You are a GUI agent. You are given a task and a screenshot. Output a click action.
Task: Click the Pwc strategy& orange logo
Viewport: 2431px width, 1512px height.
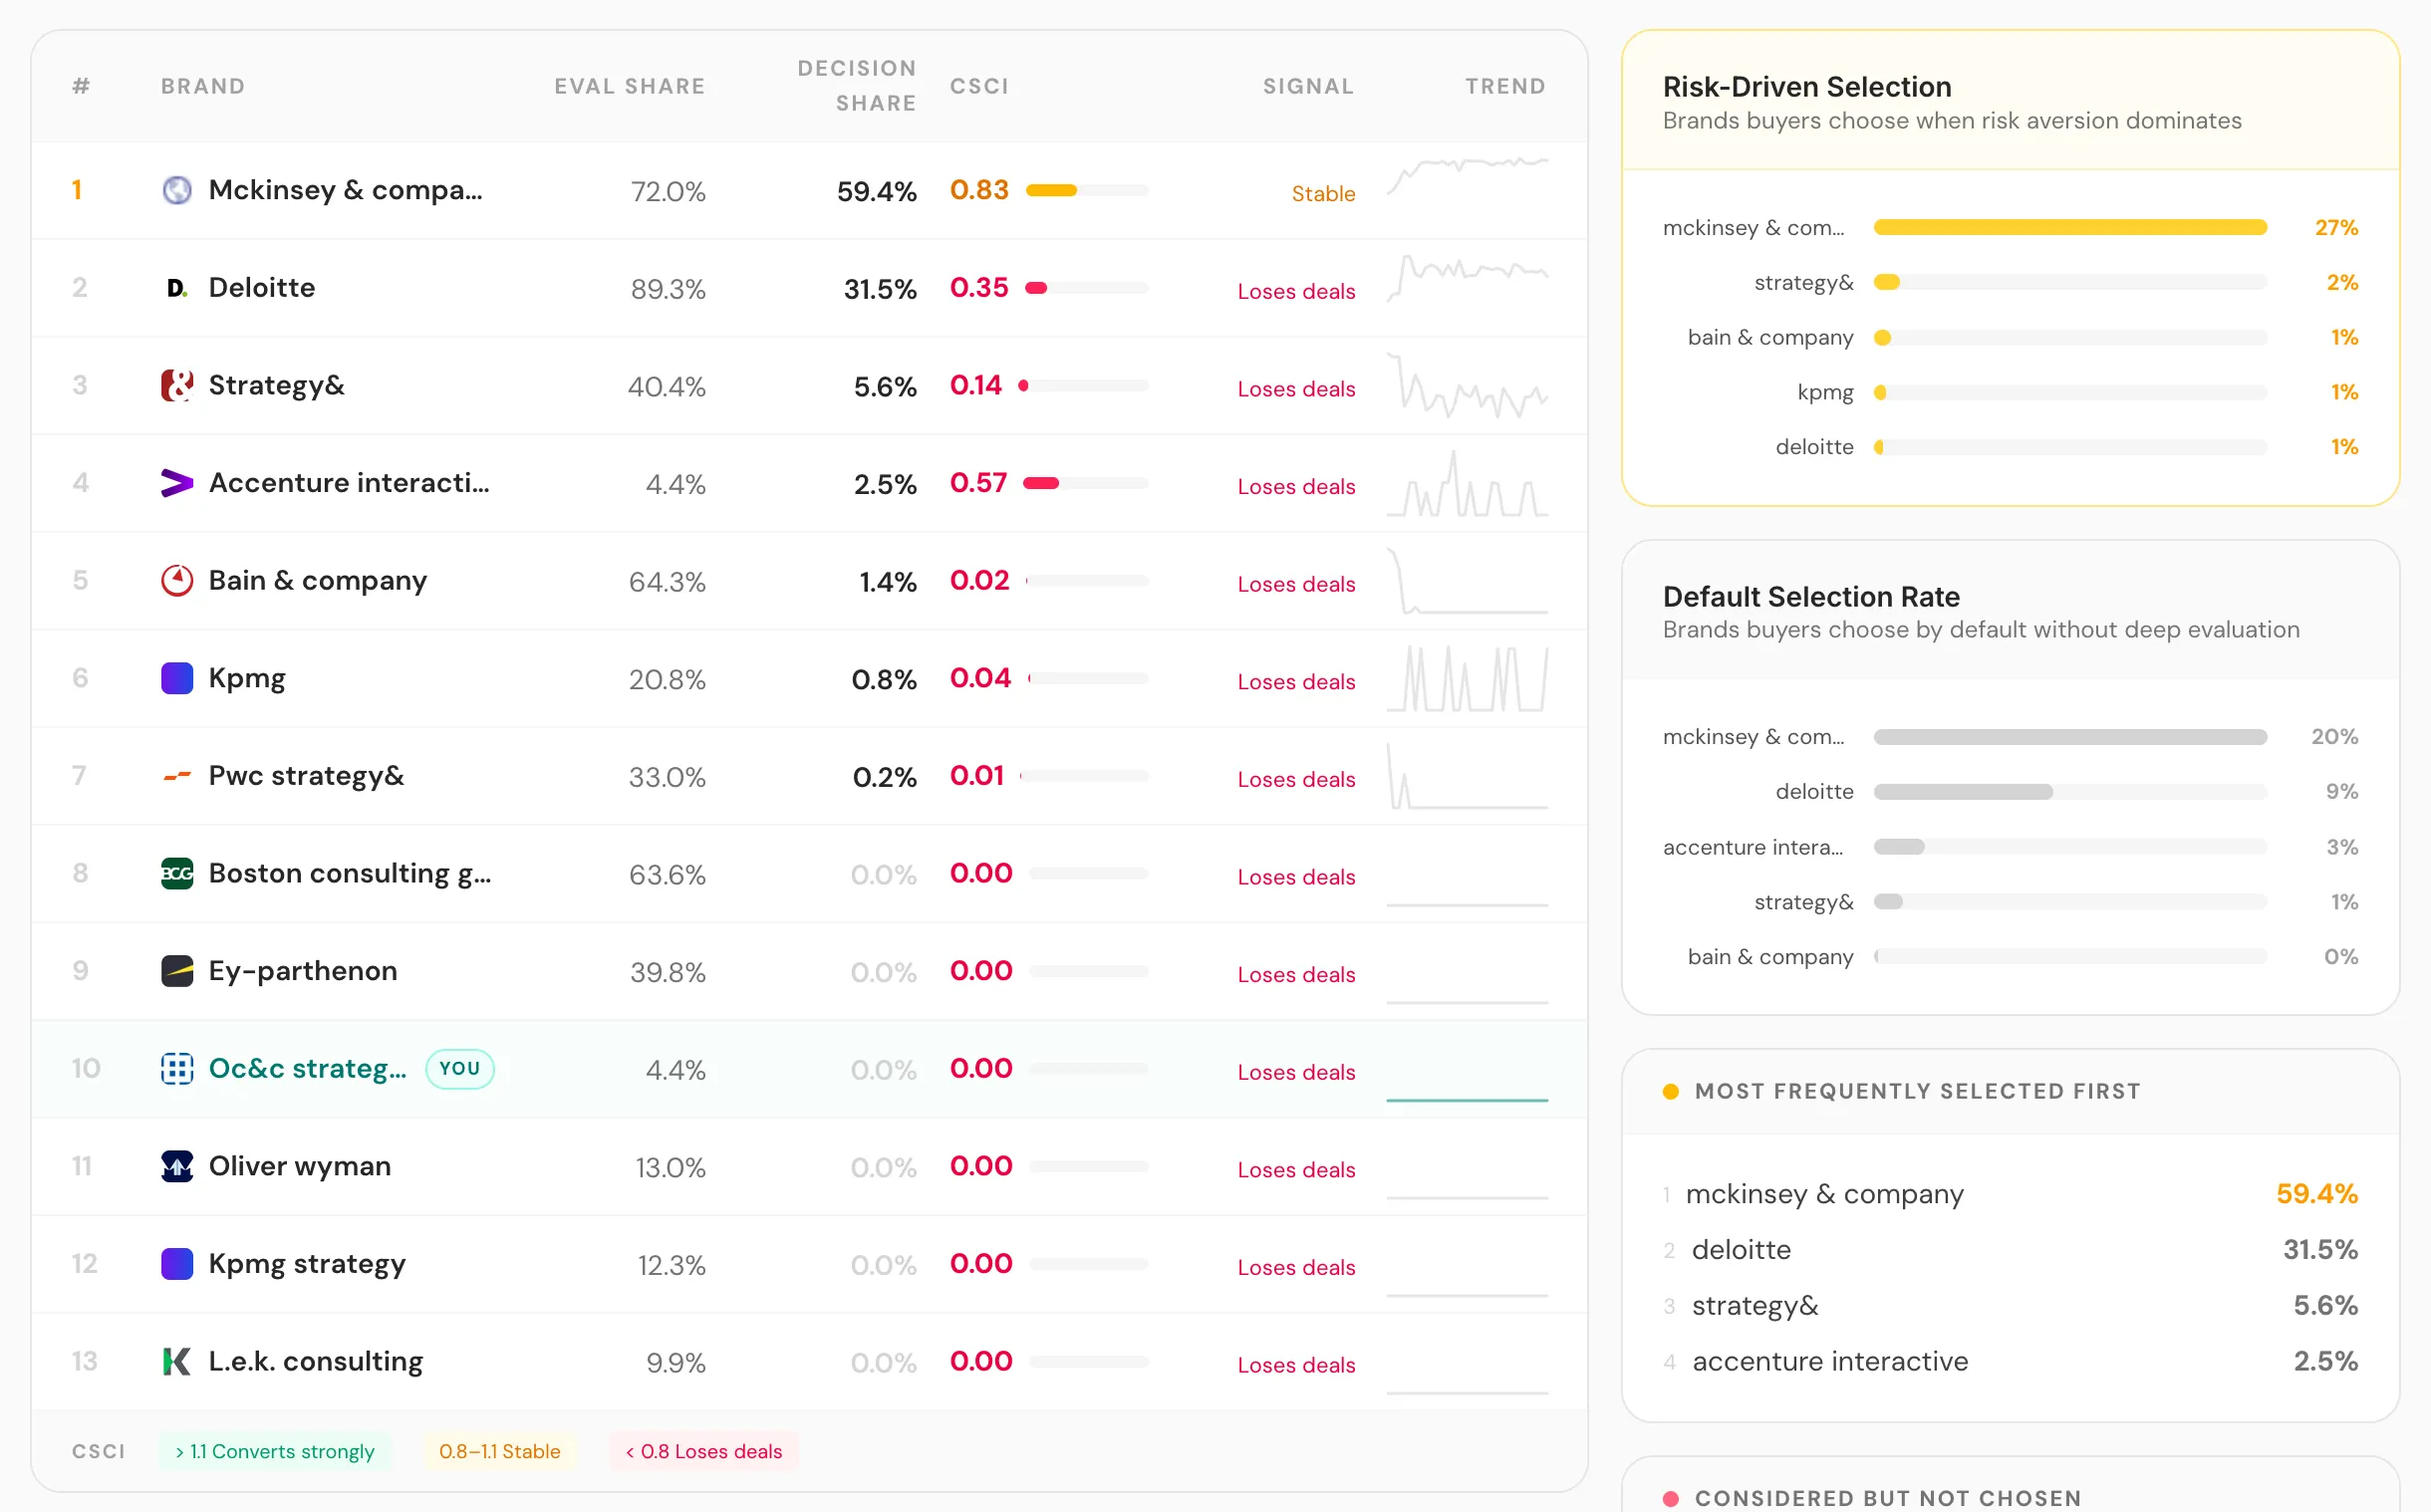coord(177,776)
